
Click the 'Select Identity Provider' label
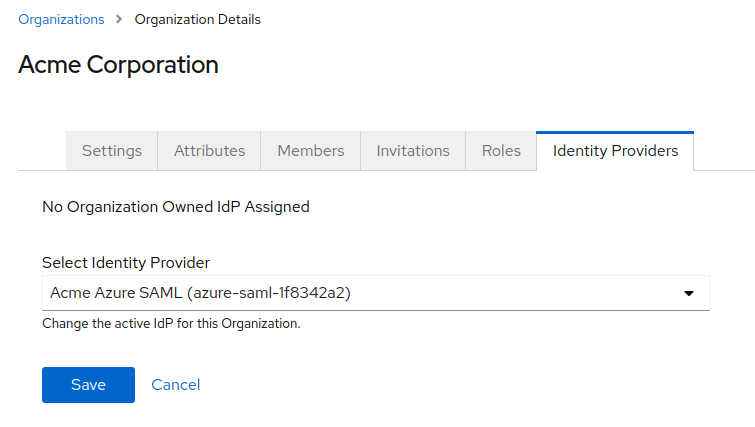(x=126, y=262)
